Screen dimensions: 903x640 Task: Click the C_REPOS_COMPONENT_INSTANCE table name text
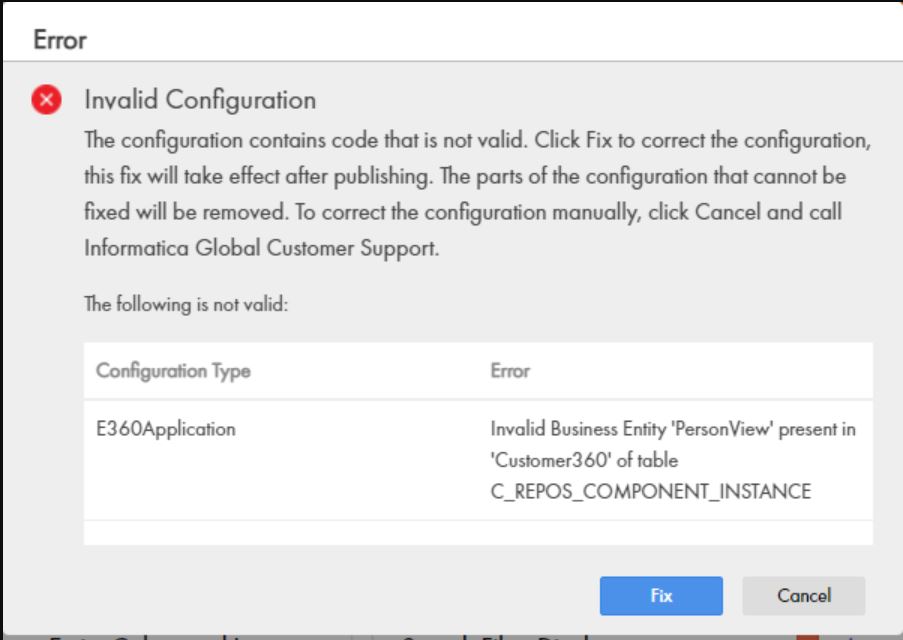click(651, 491)
